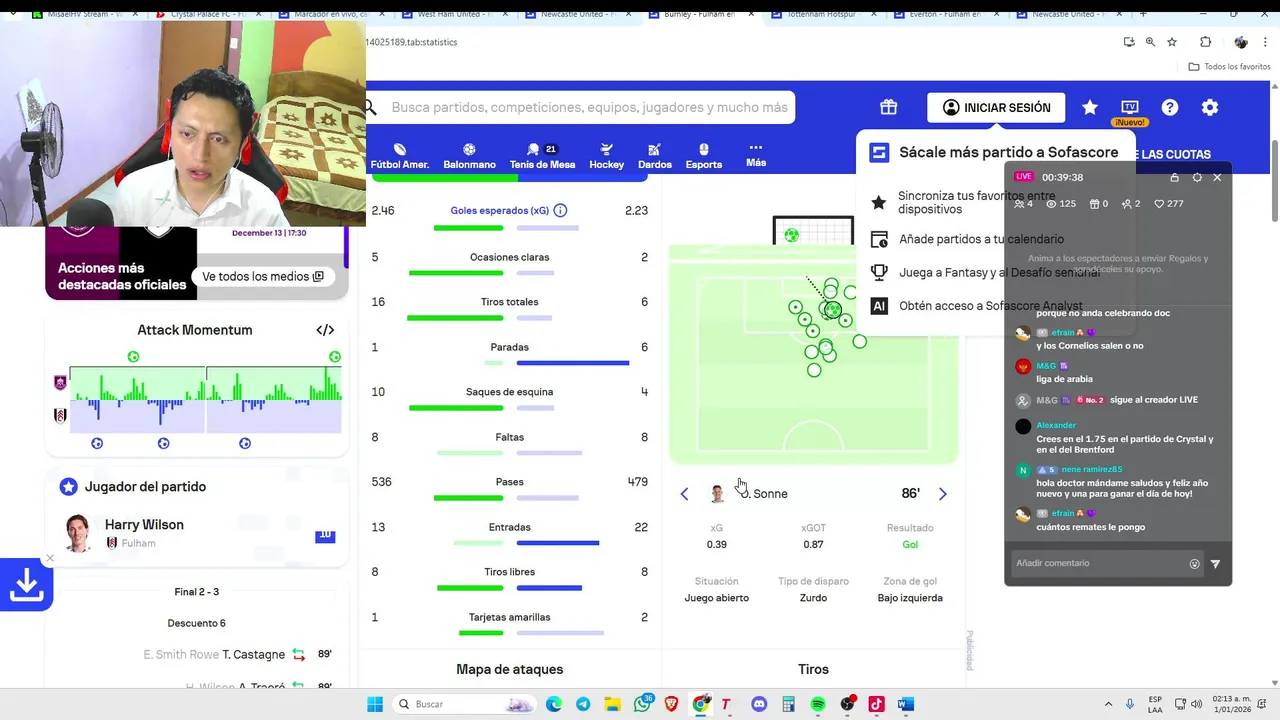
Task: Open the favorites star in Sofascore header
Action: (x=1090, y=107)
